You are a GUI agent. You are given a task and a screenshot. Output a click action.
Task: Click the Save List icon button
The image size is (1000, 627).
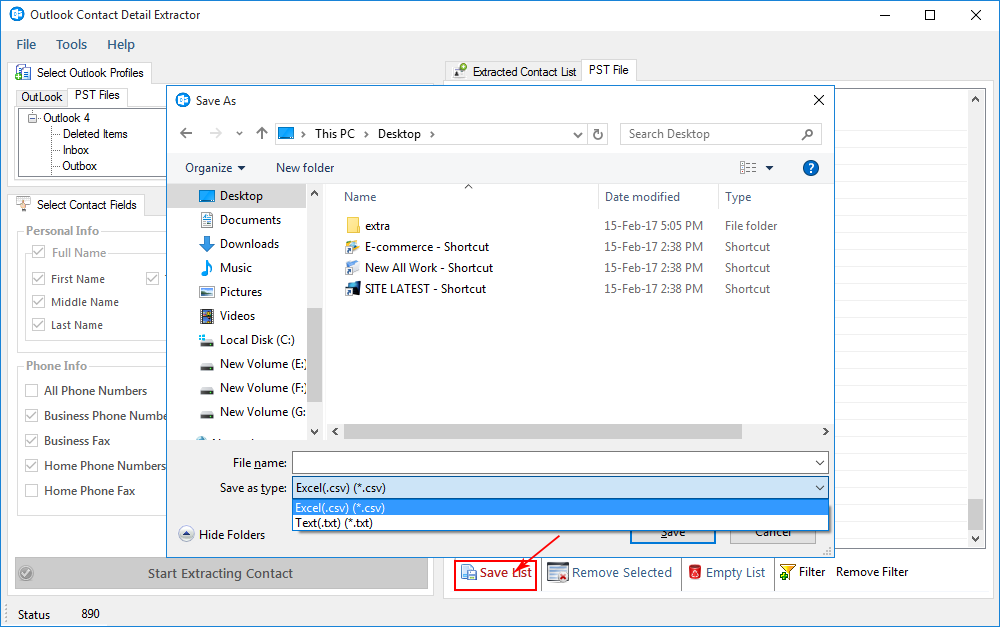pos(469,573)
